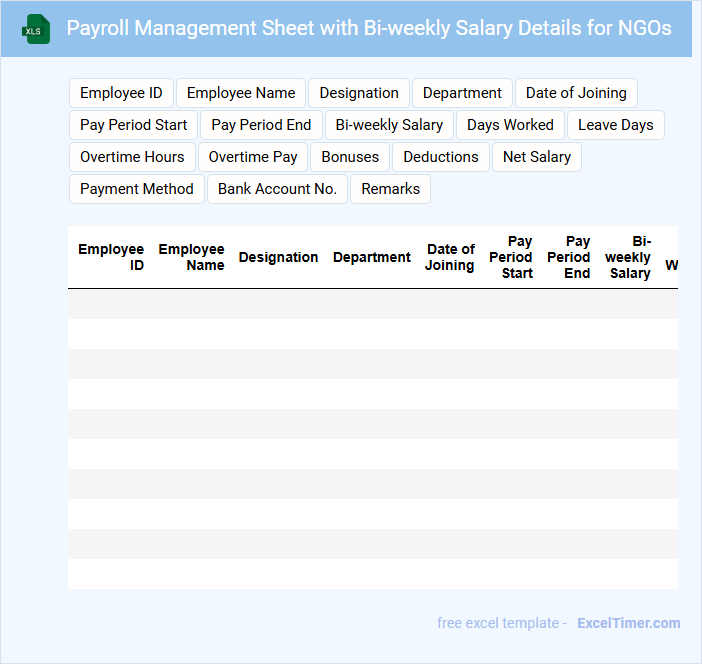Select the Leave Days tag

(615, 125)
